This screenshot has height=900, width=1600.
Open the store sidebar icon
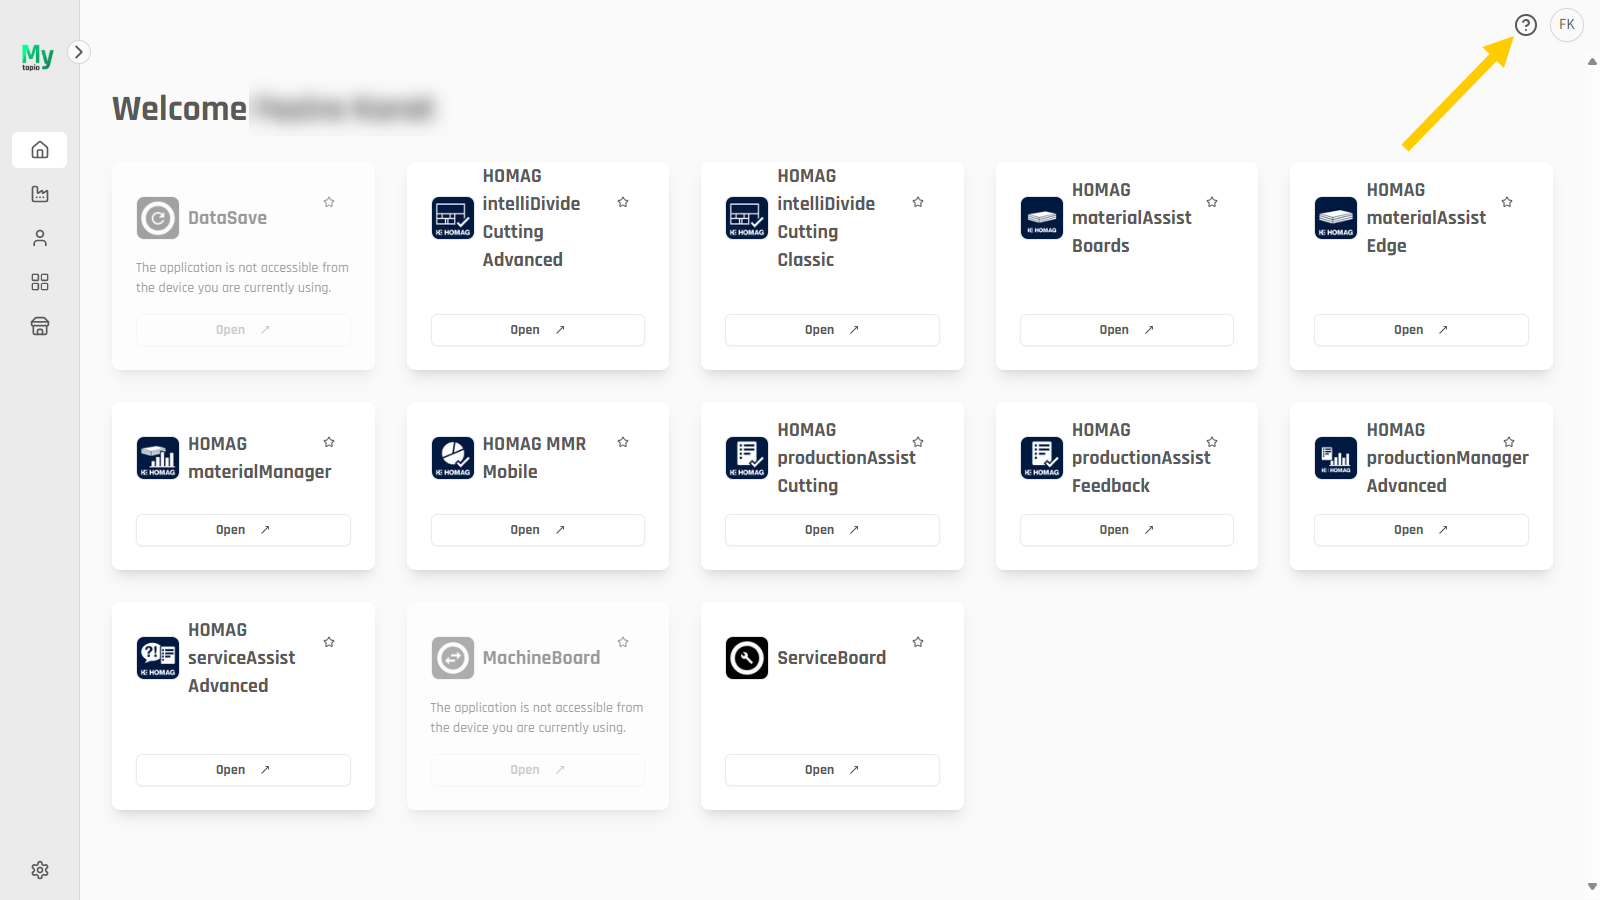(x=40, y=326)
